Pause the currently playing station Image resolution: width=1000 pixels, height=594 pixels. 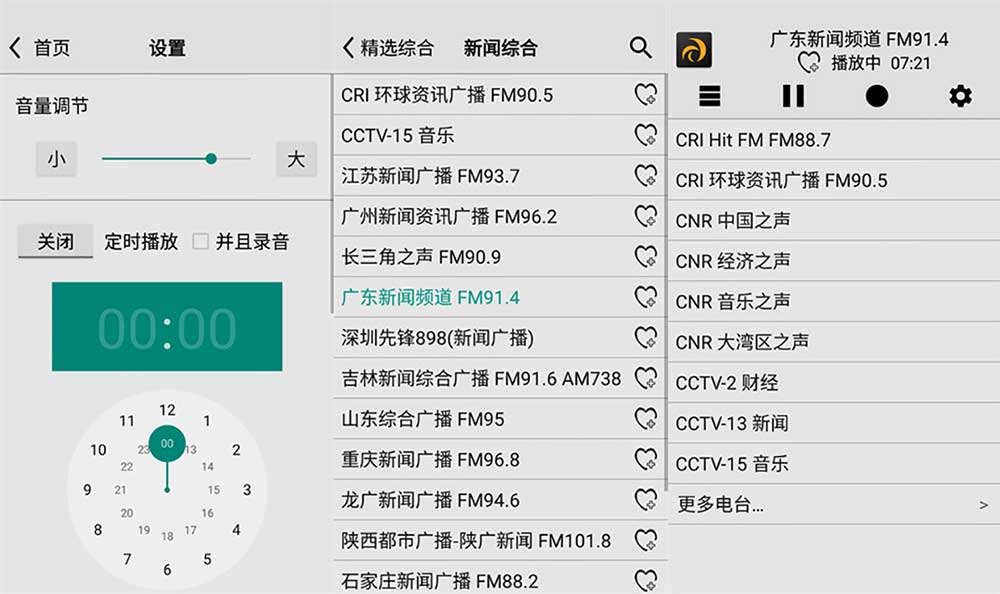coord(793,96)
